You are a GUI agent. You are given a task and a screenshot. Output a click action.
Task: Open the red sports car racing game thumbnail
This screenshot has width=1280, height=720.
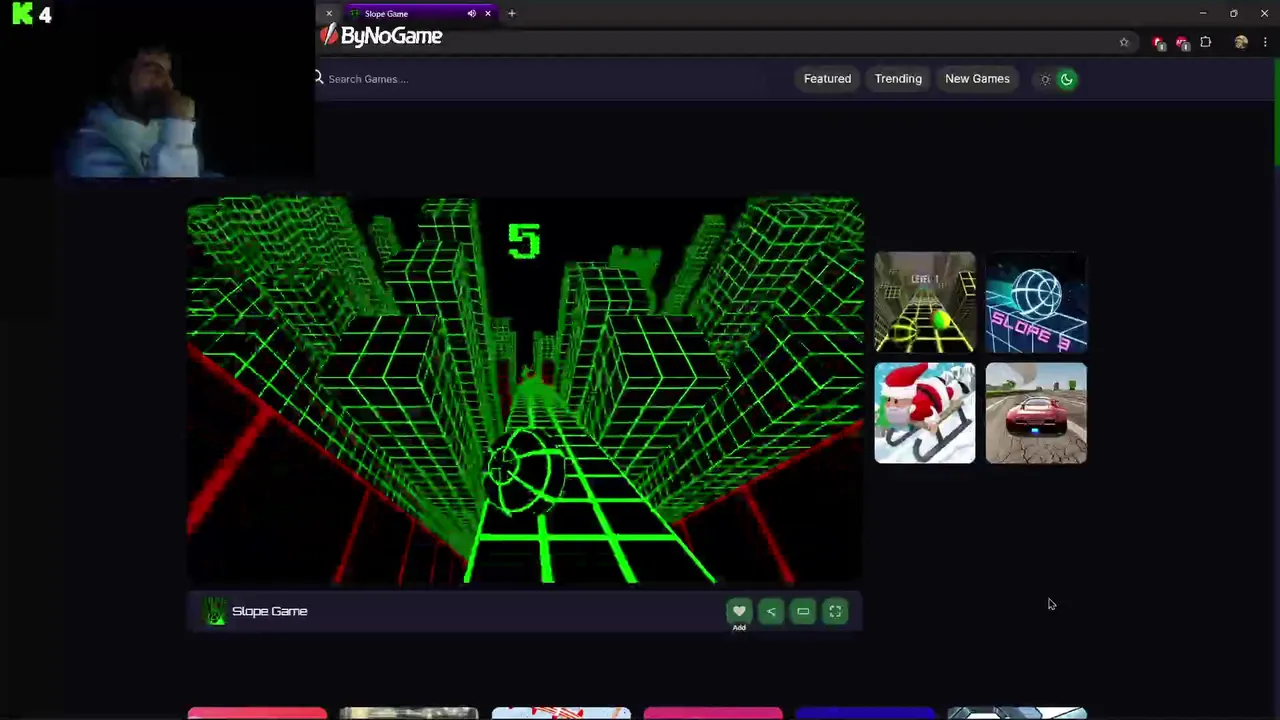pyautogui.click(x=1036, y=413)
